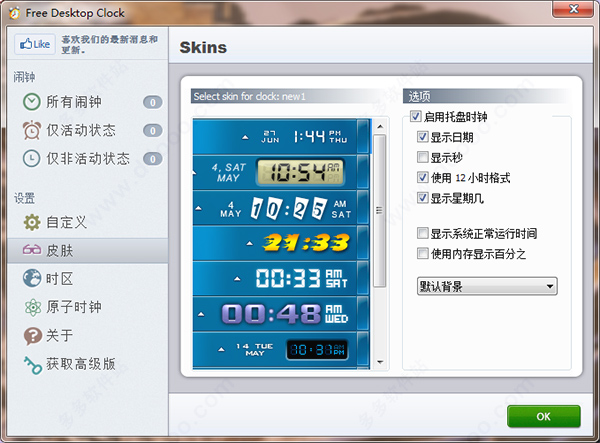The height and width of the screenshot is (443, 600).
Task: Select the 10:25 flip-card skin
Action: pyautogui.click(x=281, y=208)
